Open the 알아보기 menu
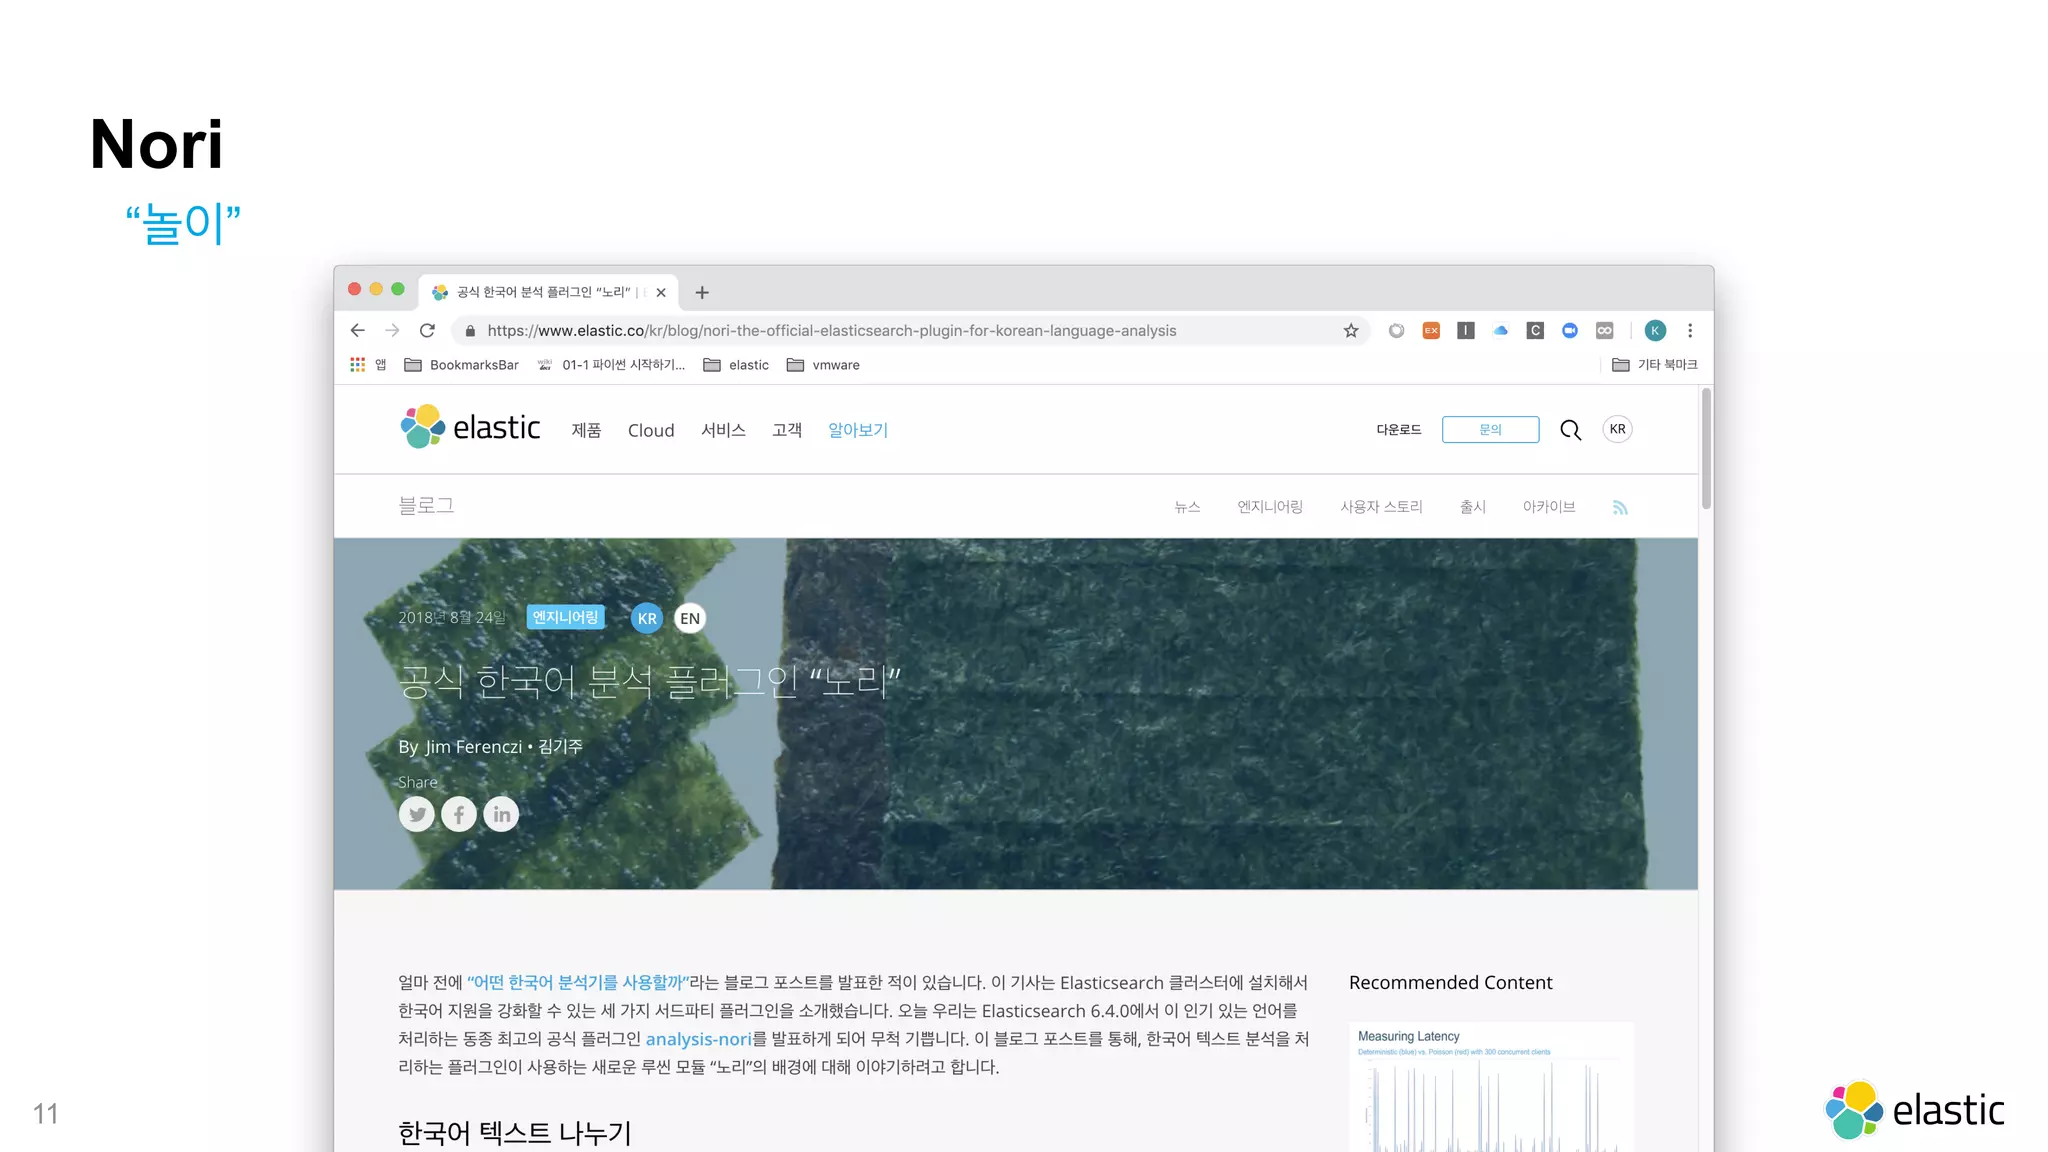 (x=858, y=430)
